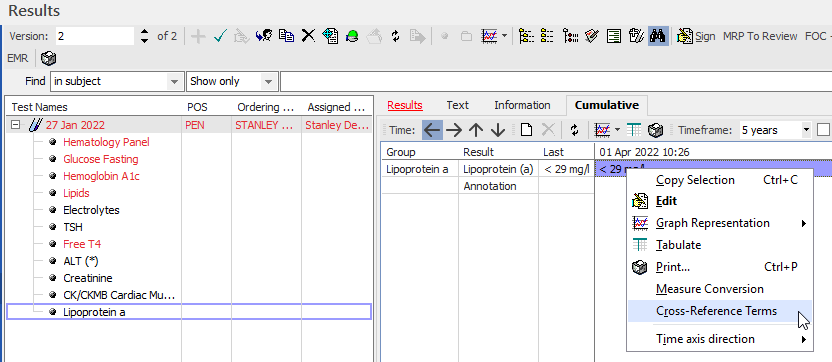The width and height of the screenshot is (832, 362).
Task: Collapse the 27 Jan 2022 tree node
Action: (15, 125)
